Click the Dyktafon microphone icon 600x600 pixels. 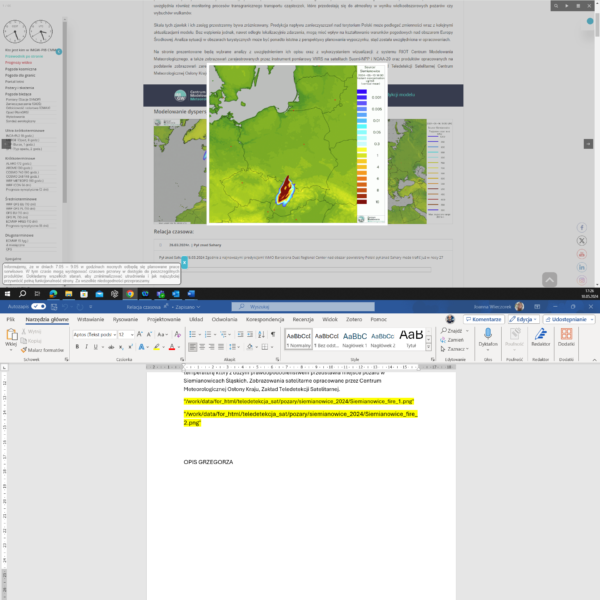click(488, 334)
